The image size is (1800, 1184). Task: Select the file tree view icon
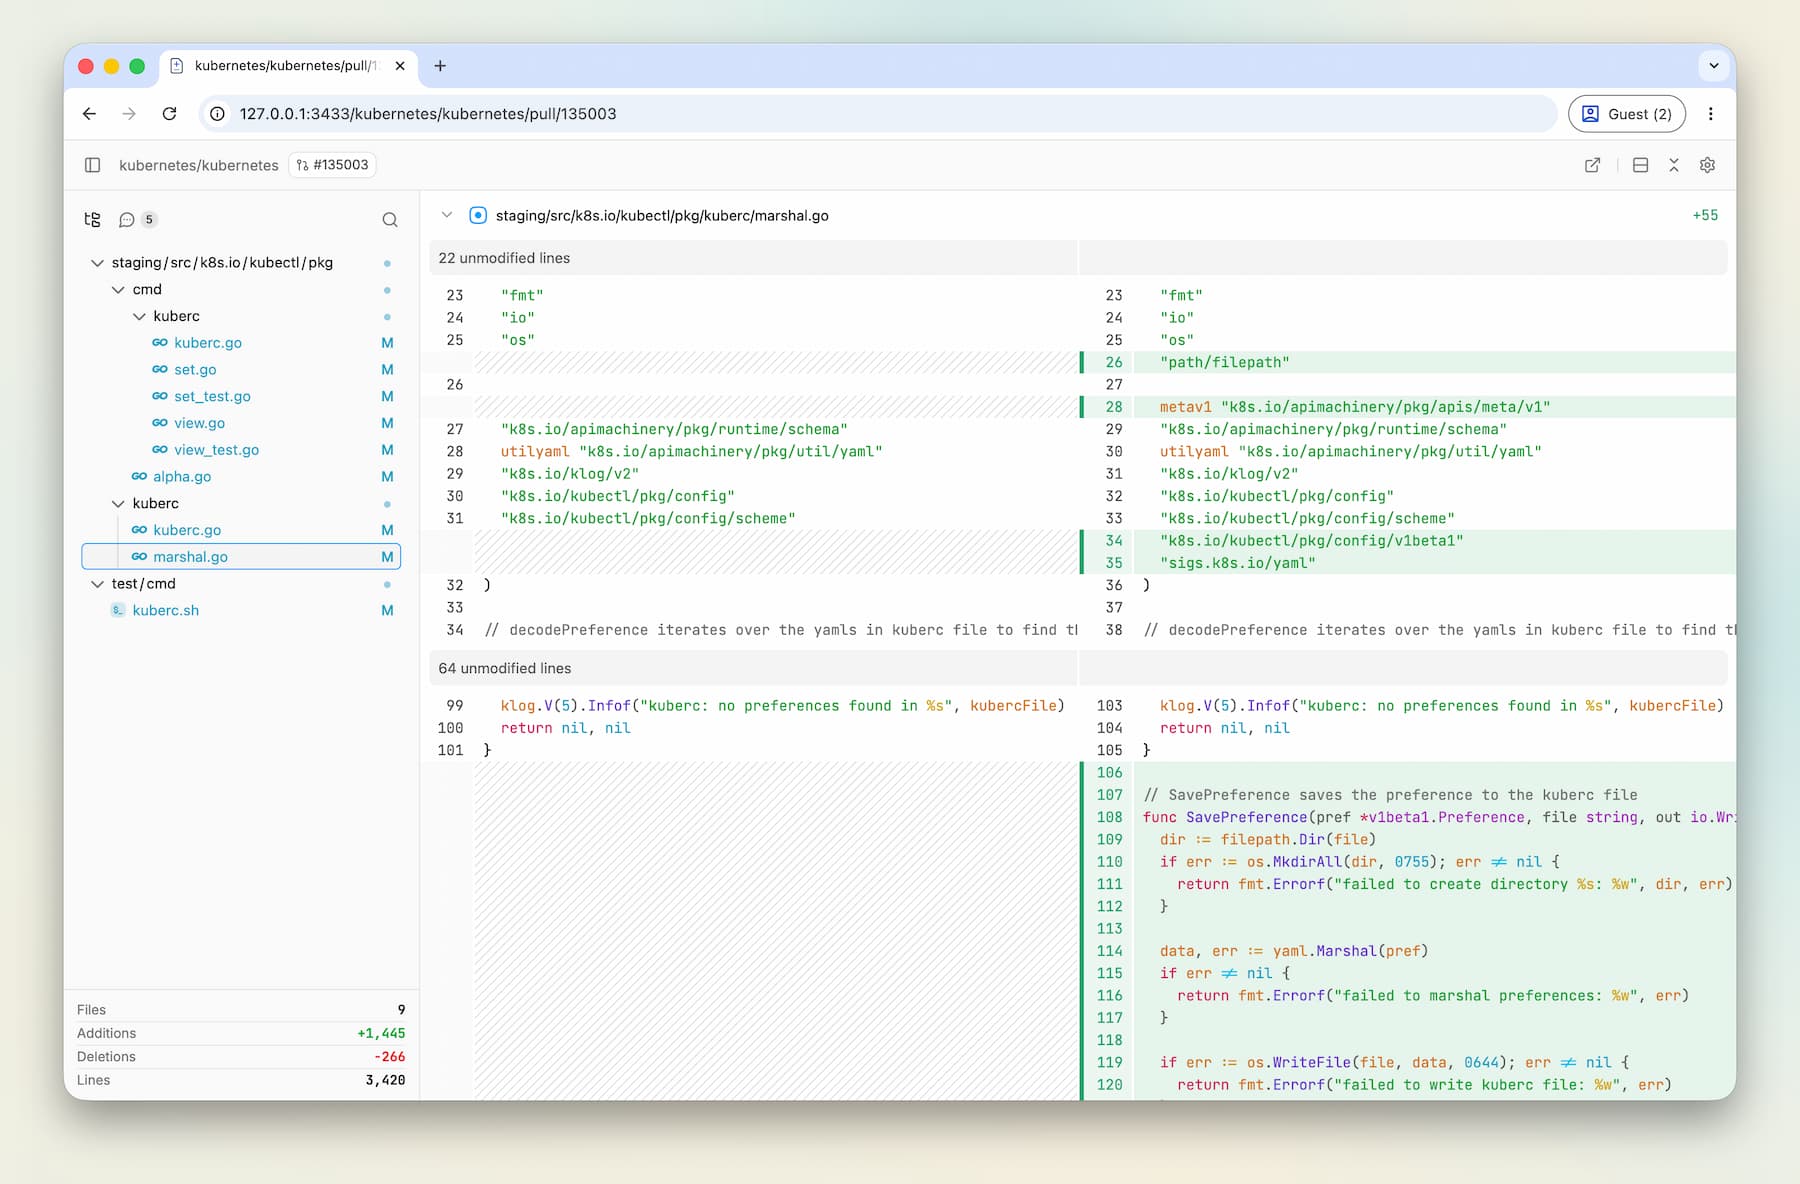92,220
